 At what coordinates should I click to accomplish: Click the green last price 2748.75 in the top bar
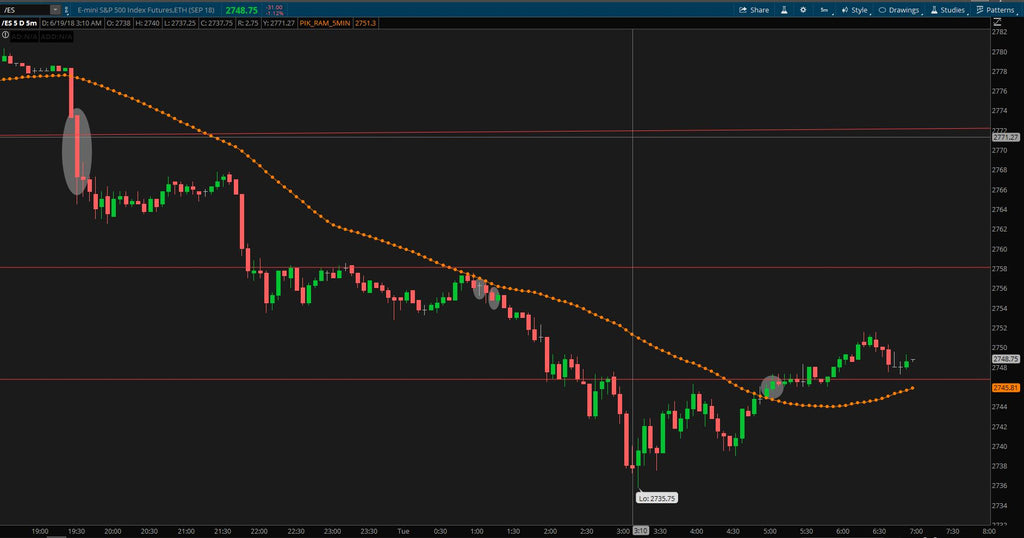point(241,10)
